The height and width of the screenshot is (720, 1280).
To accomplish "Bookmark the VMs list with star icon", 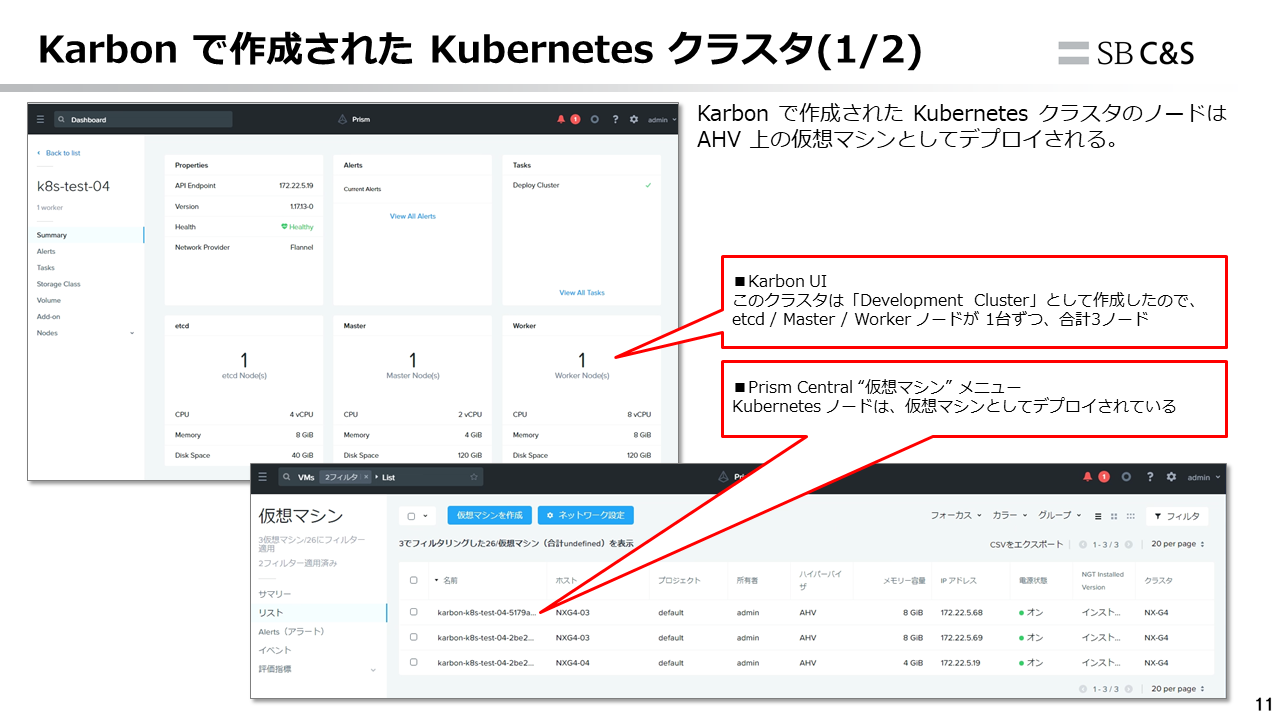I will (474, 477).
